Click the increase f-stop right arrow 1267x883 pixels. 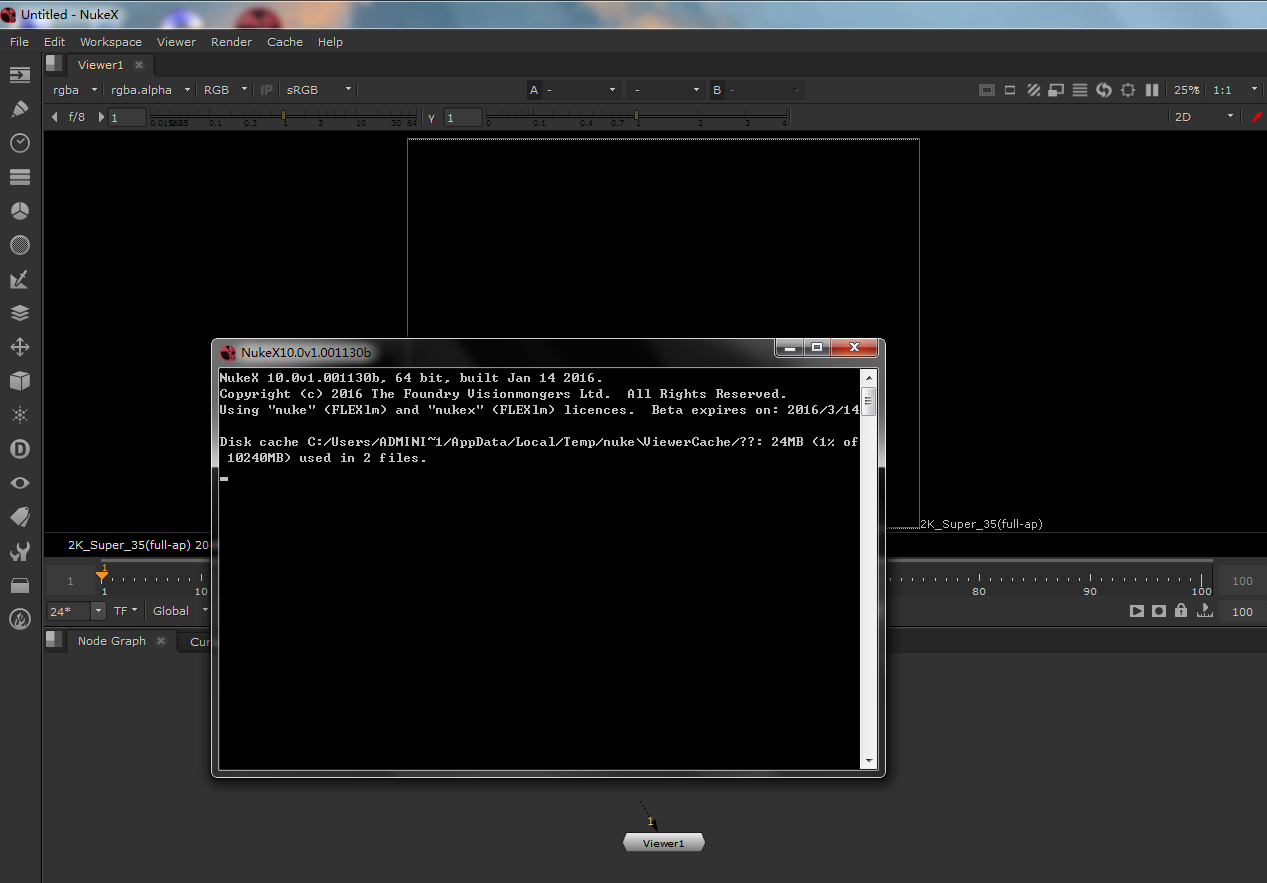(x=101, y=118)
